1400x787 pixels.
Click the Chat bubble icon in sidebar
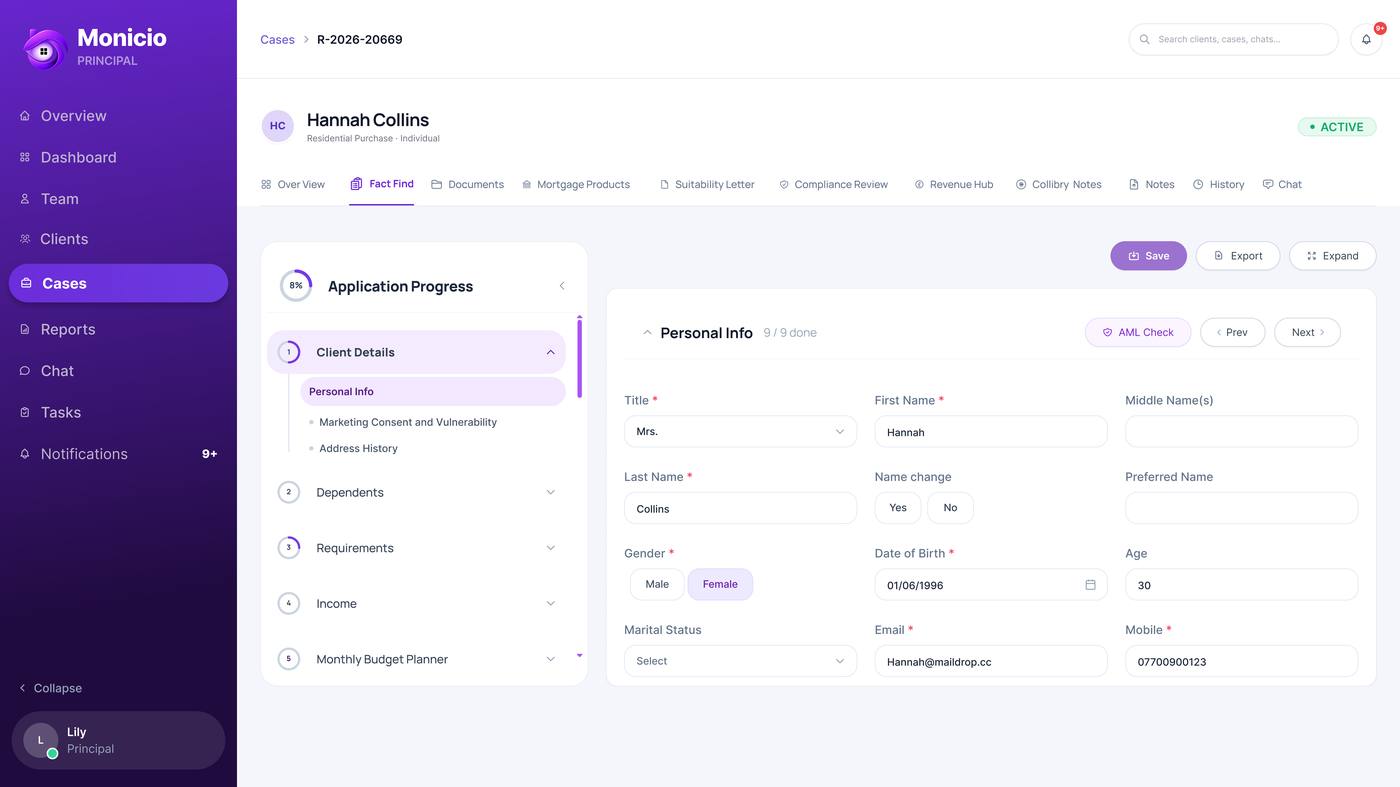(x=25, y=371)
